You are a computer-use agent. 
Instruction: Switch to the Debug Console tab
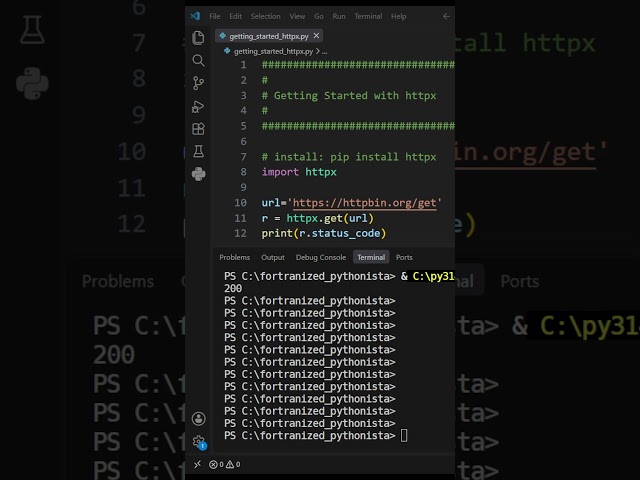[x=321, y=257]
